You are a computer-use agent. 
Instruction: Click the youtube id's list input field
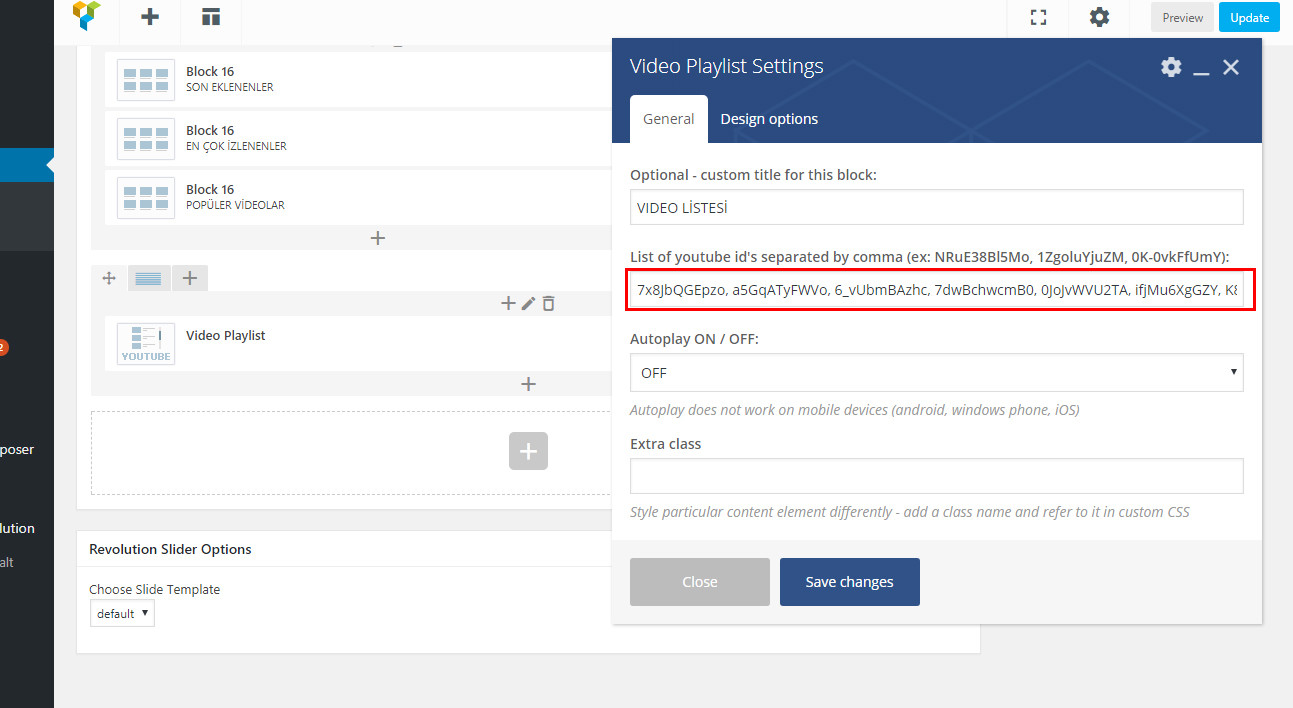(937, 290)
